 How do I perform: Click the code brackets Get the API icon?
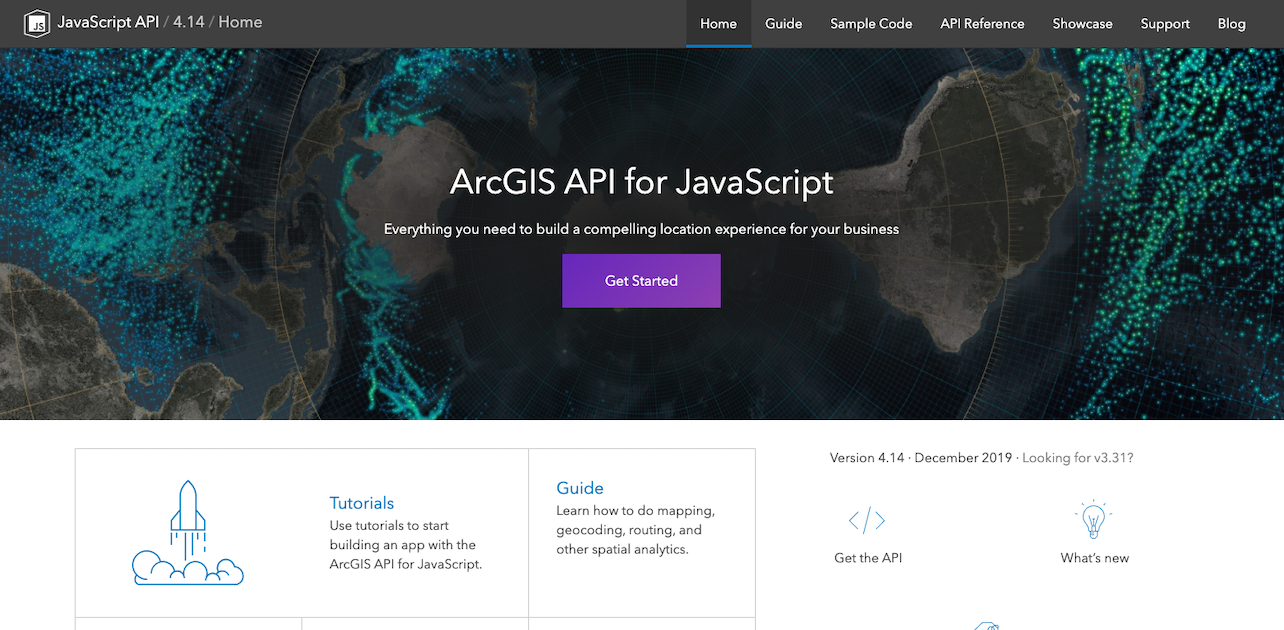point(867,520)
